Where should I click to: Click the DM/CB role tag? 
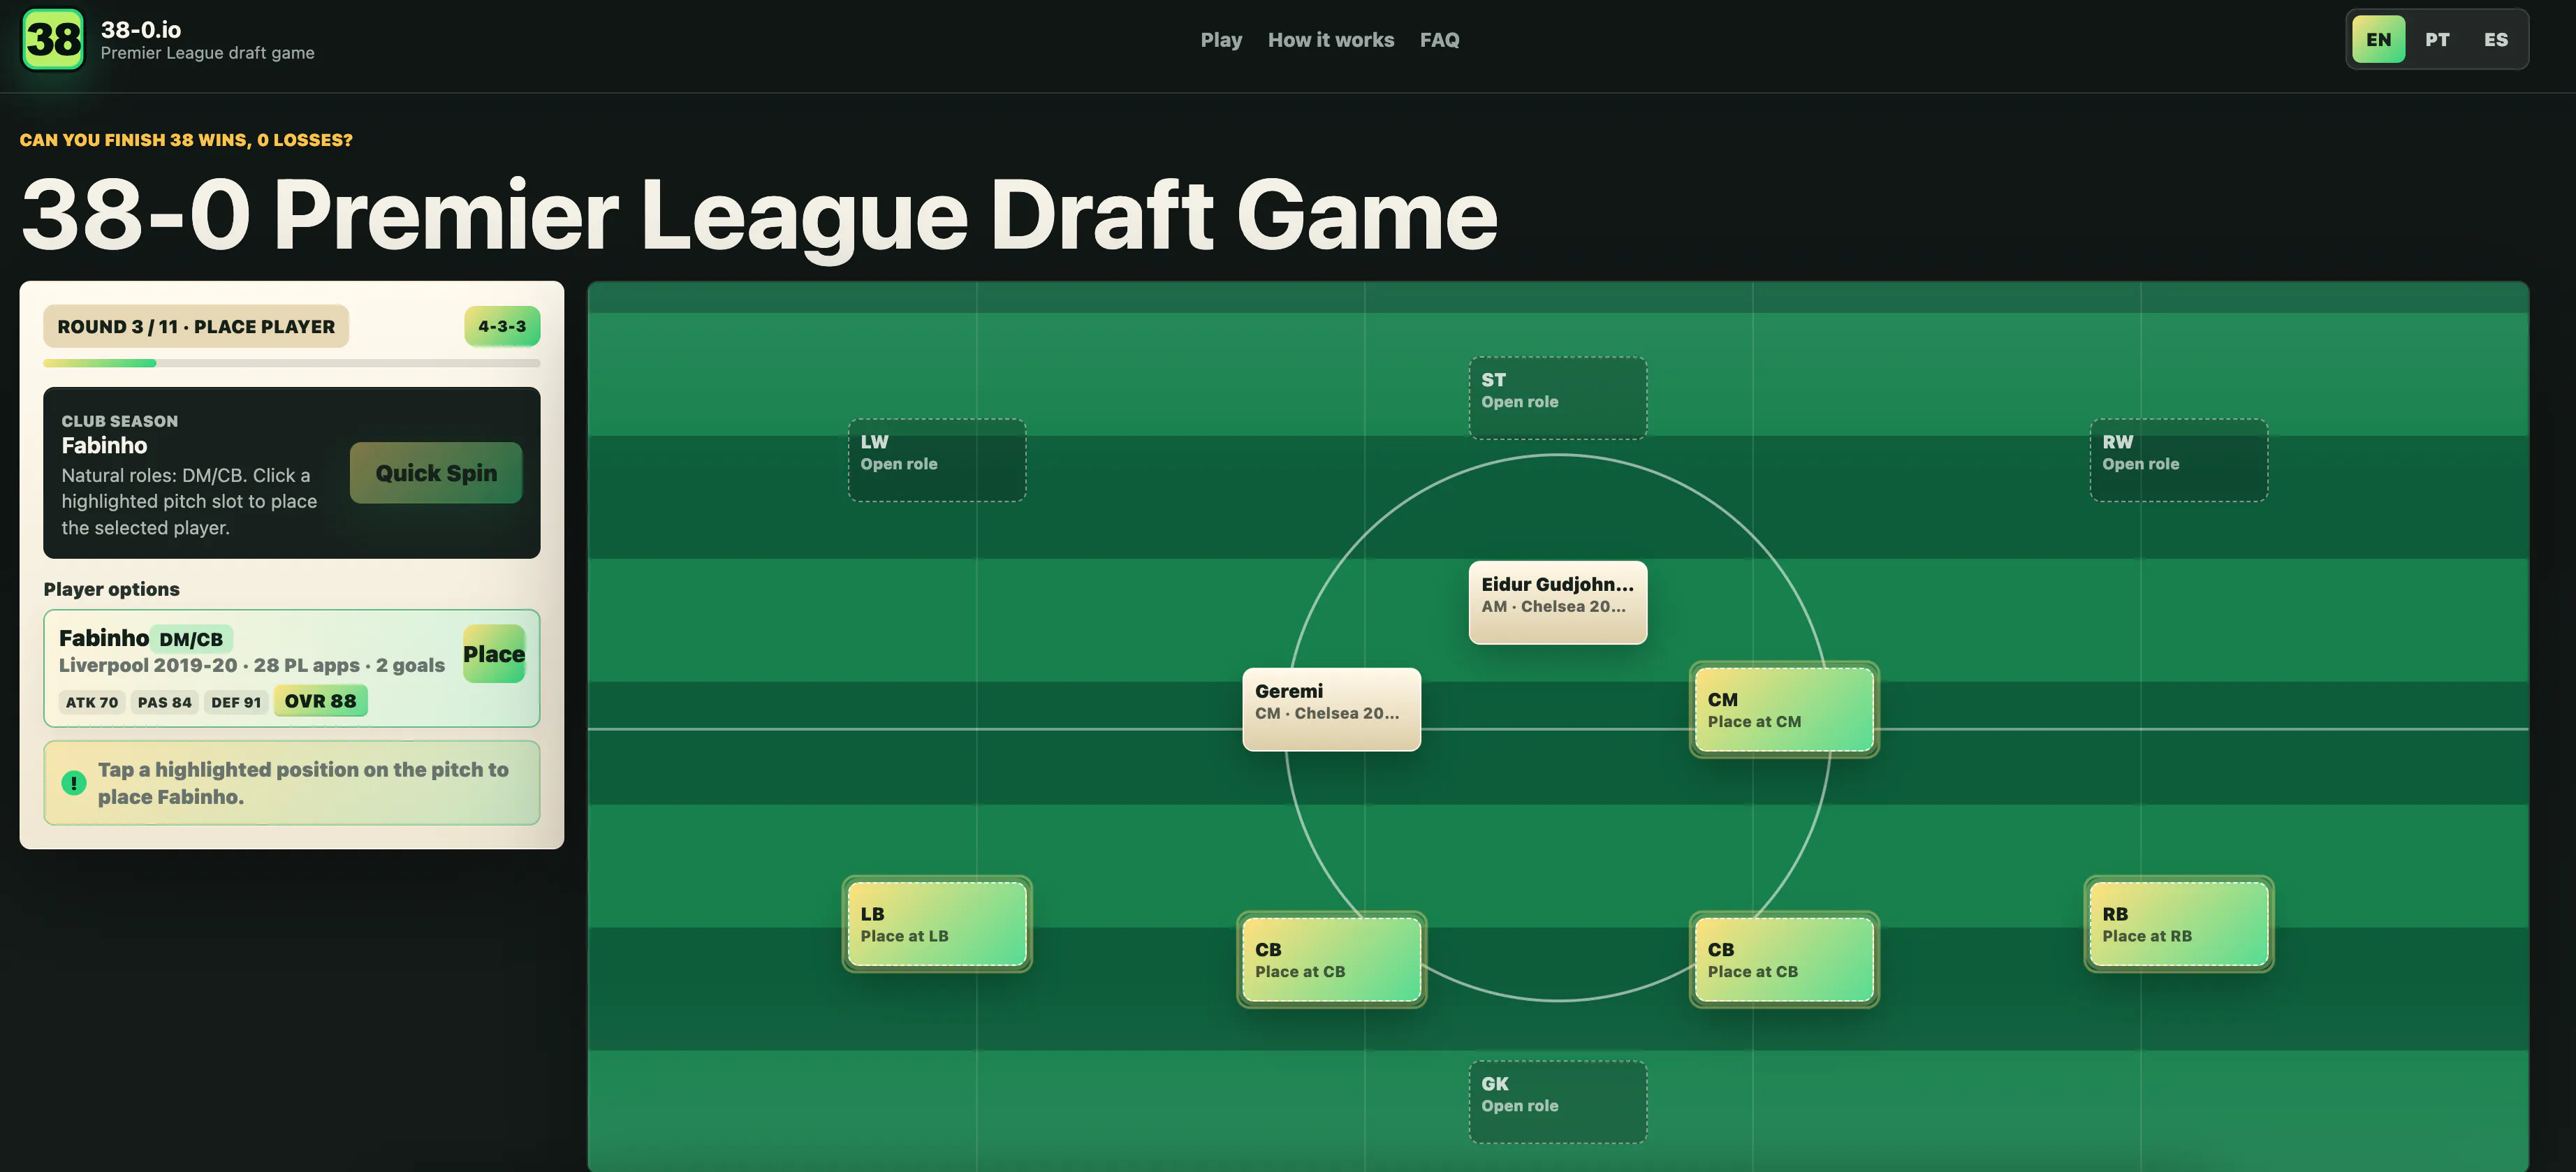coord(191,639)
